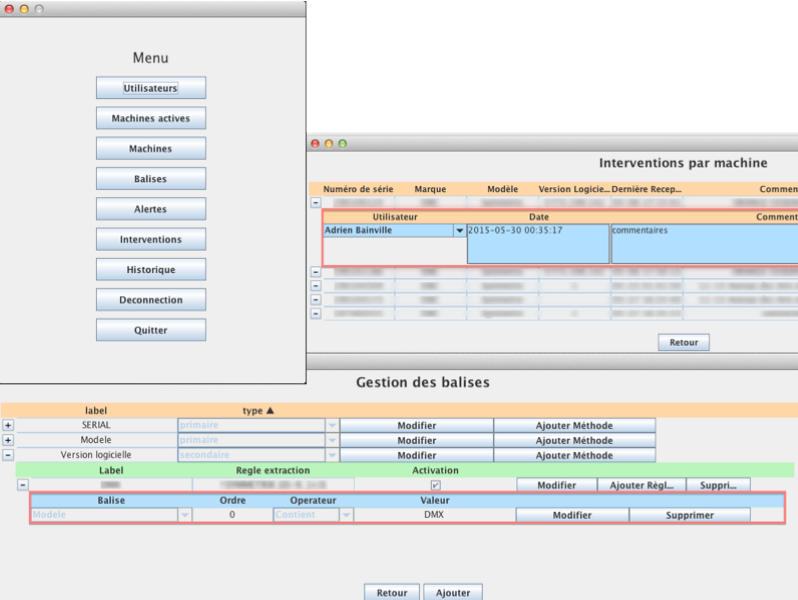Click Ajouter Méthode for SERIAL
The image size is (798, 600).
pyautogui.click(x=574, y=425)
